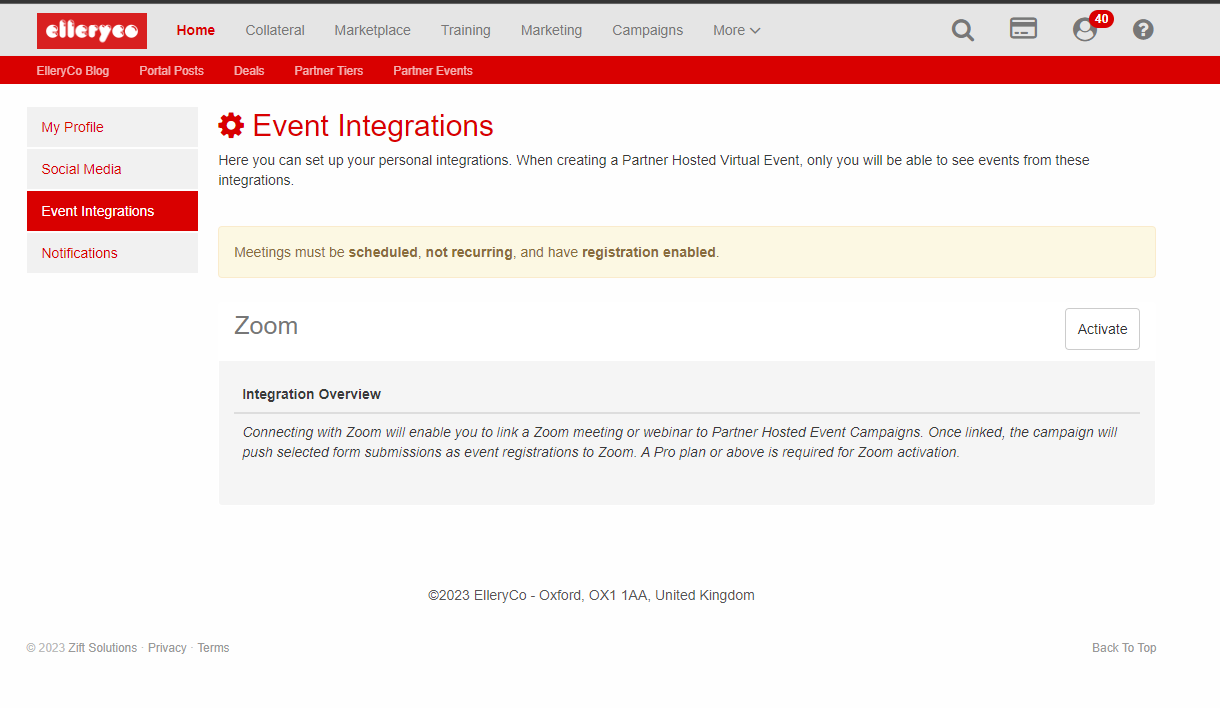1220x708 pixels.
Task: Open Portal Posts in the red bar
Action: (171, 71)
